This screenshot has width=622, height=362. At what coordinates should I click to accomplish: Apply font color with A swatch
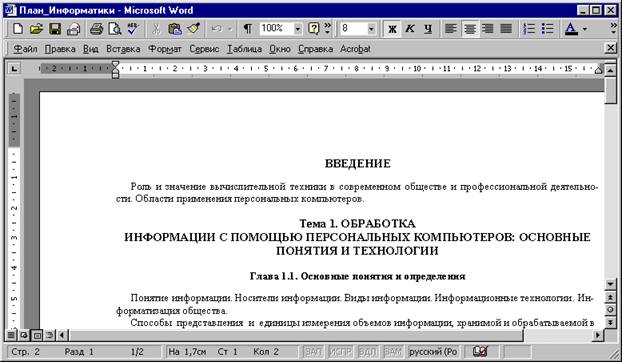coord(571,29)
